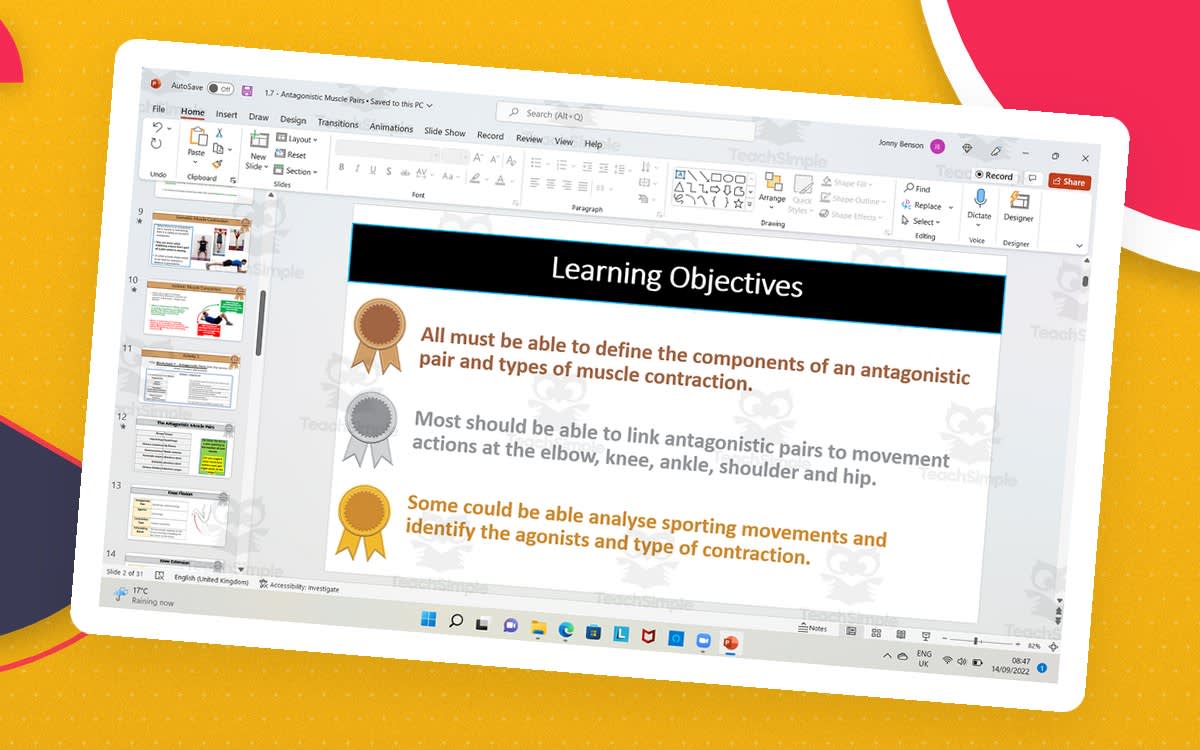
Task: Click the Find button
Action: point(917,188)
